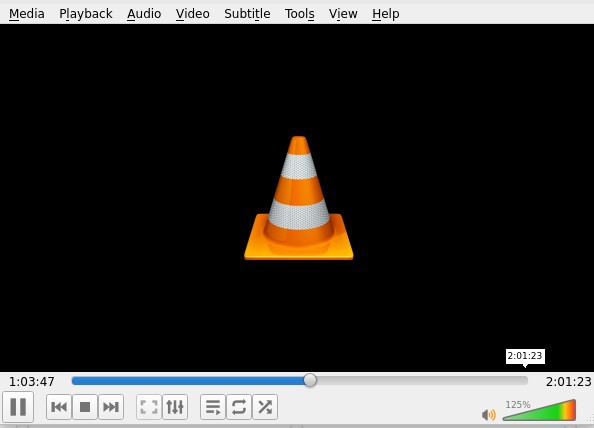Toggle random shuffle playback
This screenshot has width=594, height=428.
[x=265, y=407]
